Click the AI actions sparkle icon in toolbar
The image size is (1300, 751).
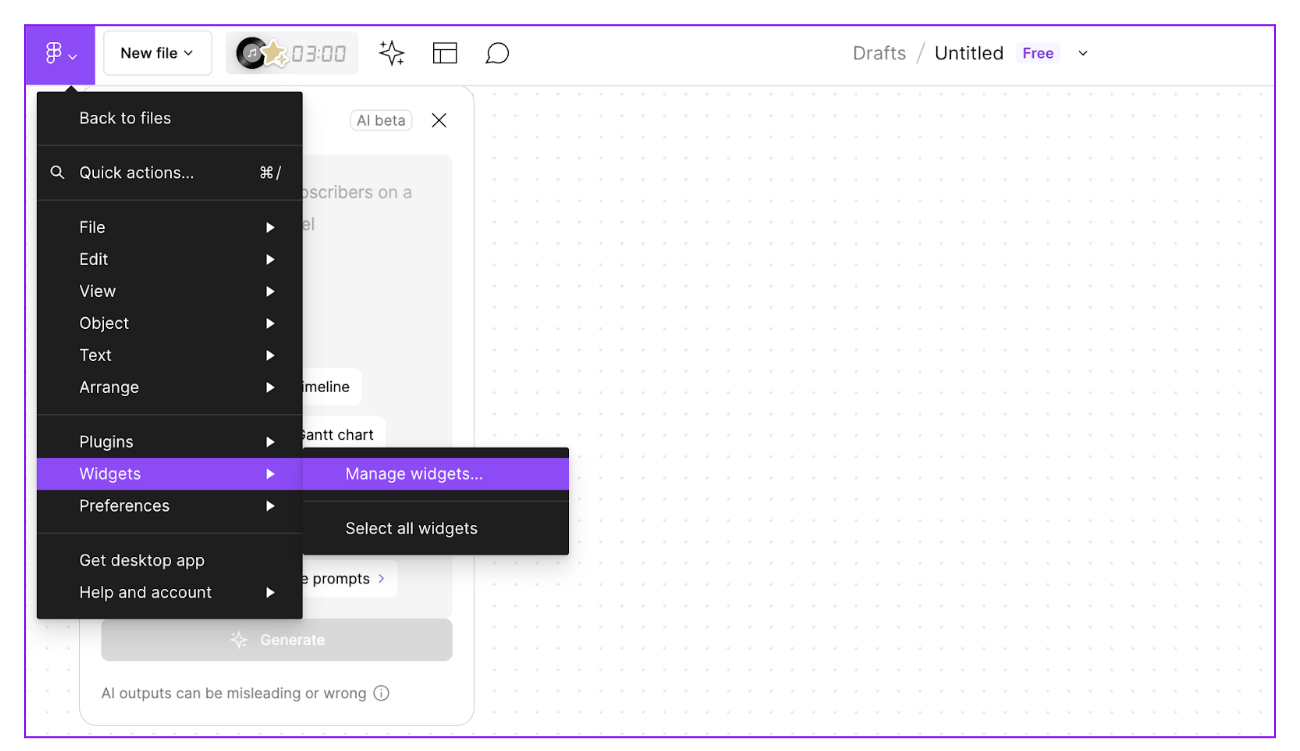(391, 53)
